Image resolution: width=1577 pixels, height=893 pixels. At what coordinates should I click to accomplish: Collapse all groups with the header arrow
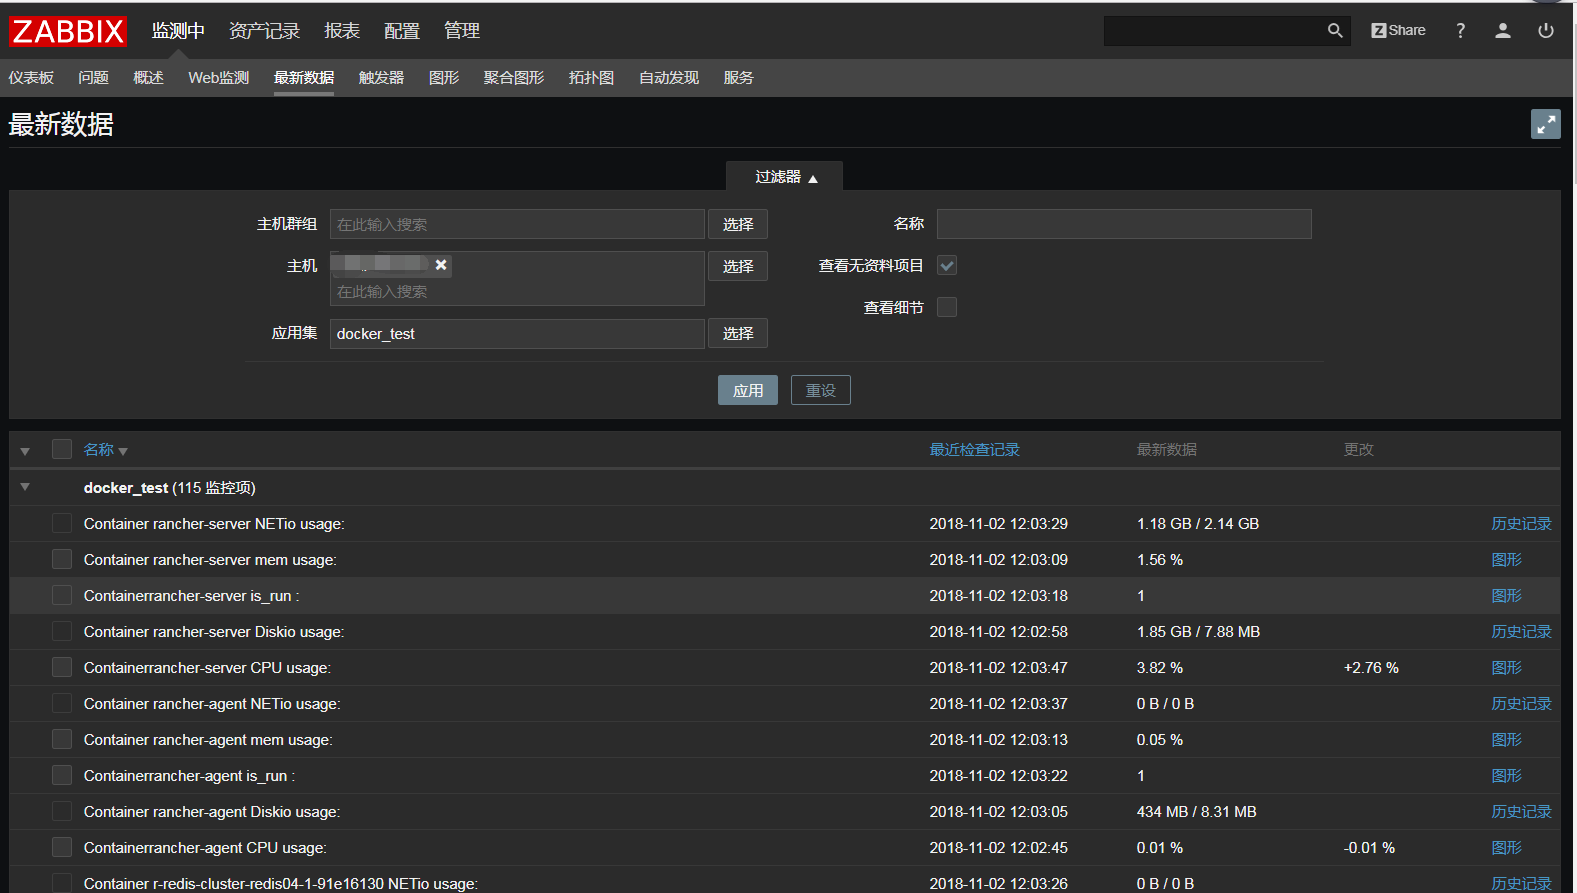tap(25, 451)
